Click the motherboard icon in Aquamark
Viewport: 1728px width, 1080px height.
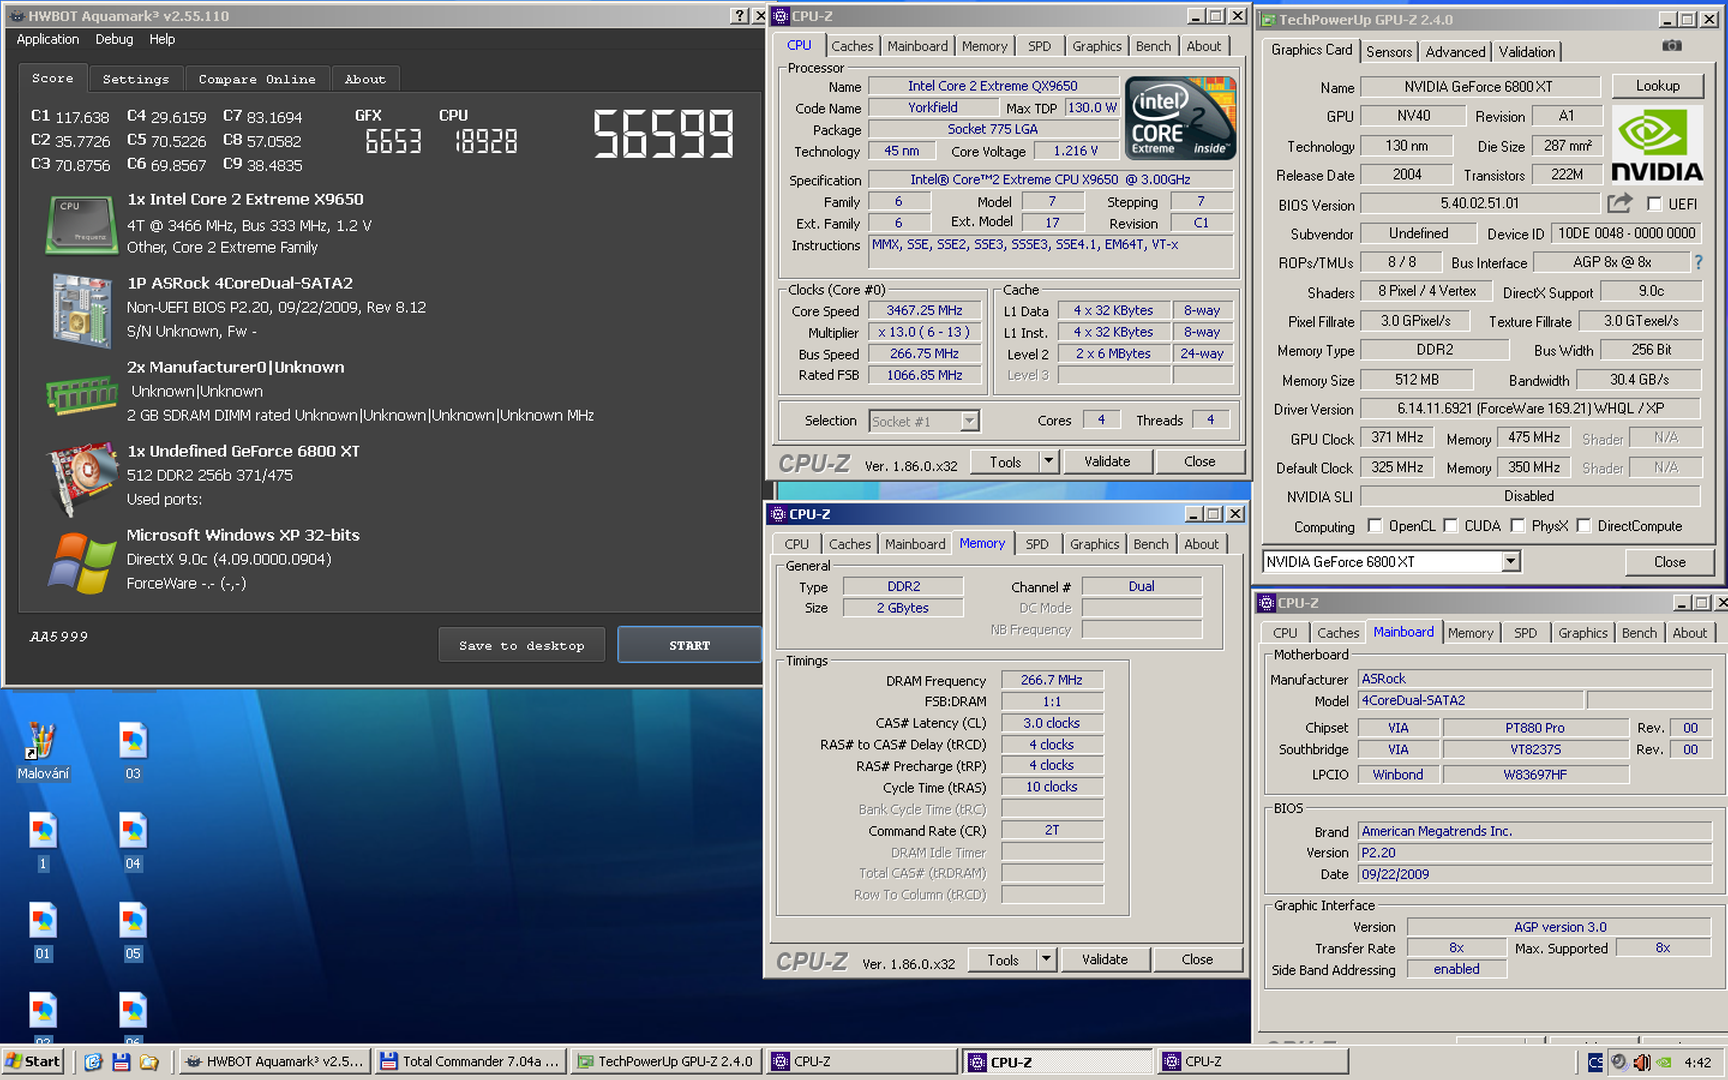coord(82,310)
